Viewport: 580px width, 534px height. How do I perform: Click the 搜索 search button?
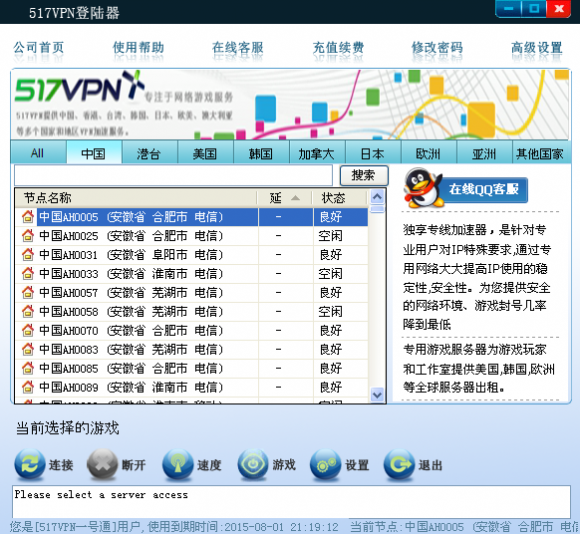tap(364, 175)
